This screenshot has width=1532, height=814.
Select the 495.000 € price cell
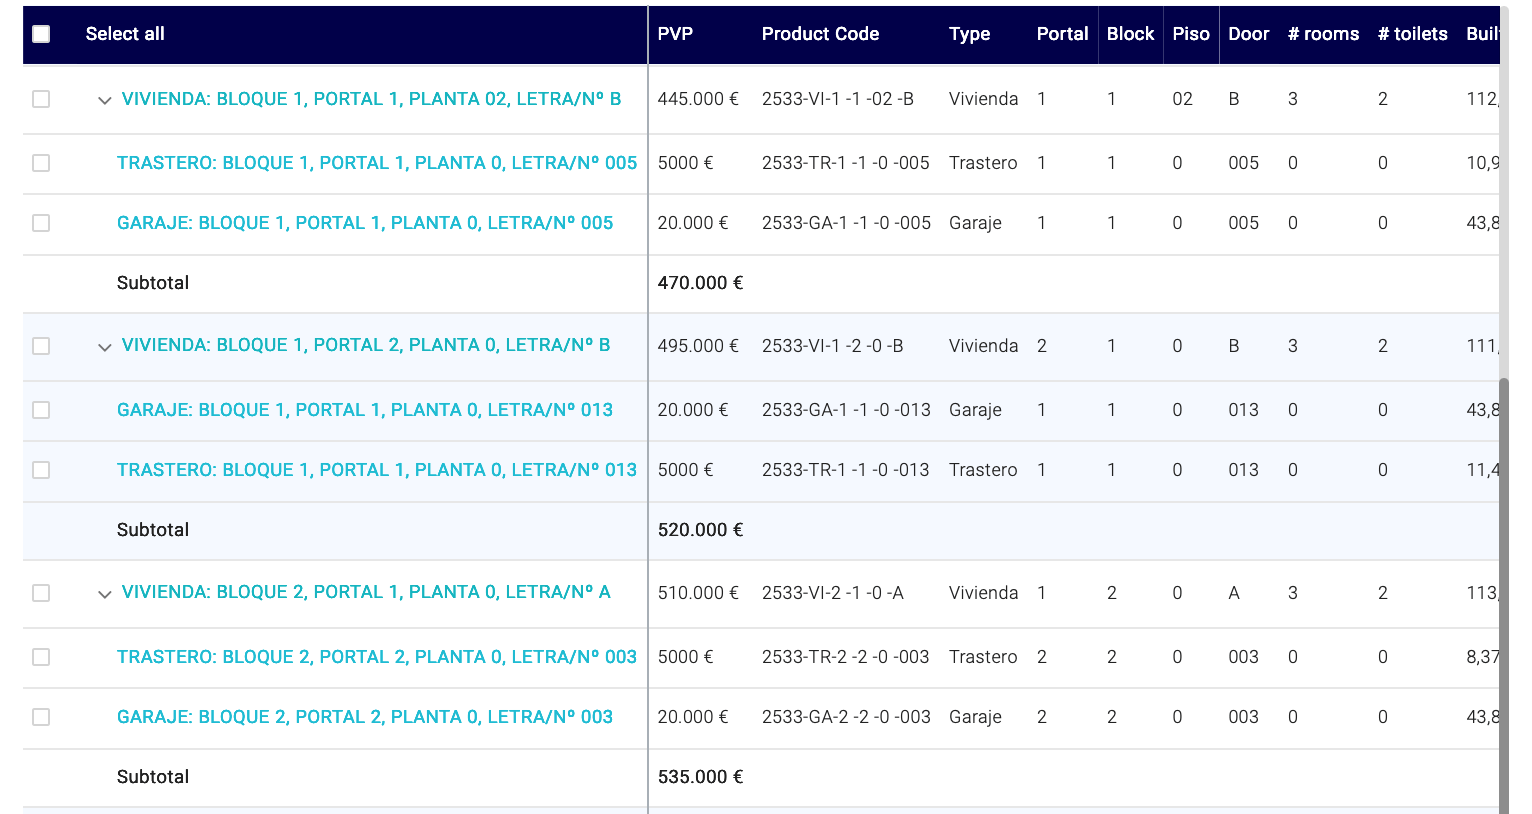[x=698, y=346]
